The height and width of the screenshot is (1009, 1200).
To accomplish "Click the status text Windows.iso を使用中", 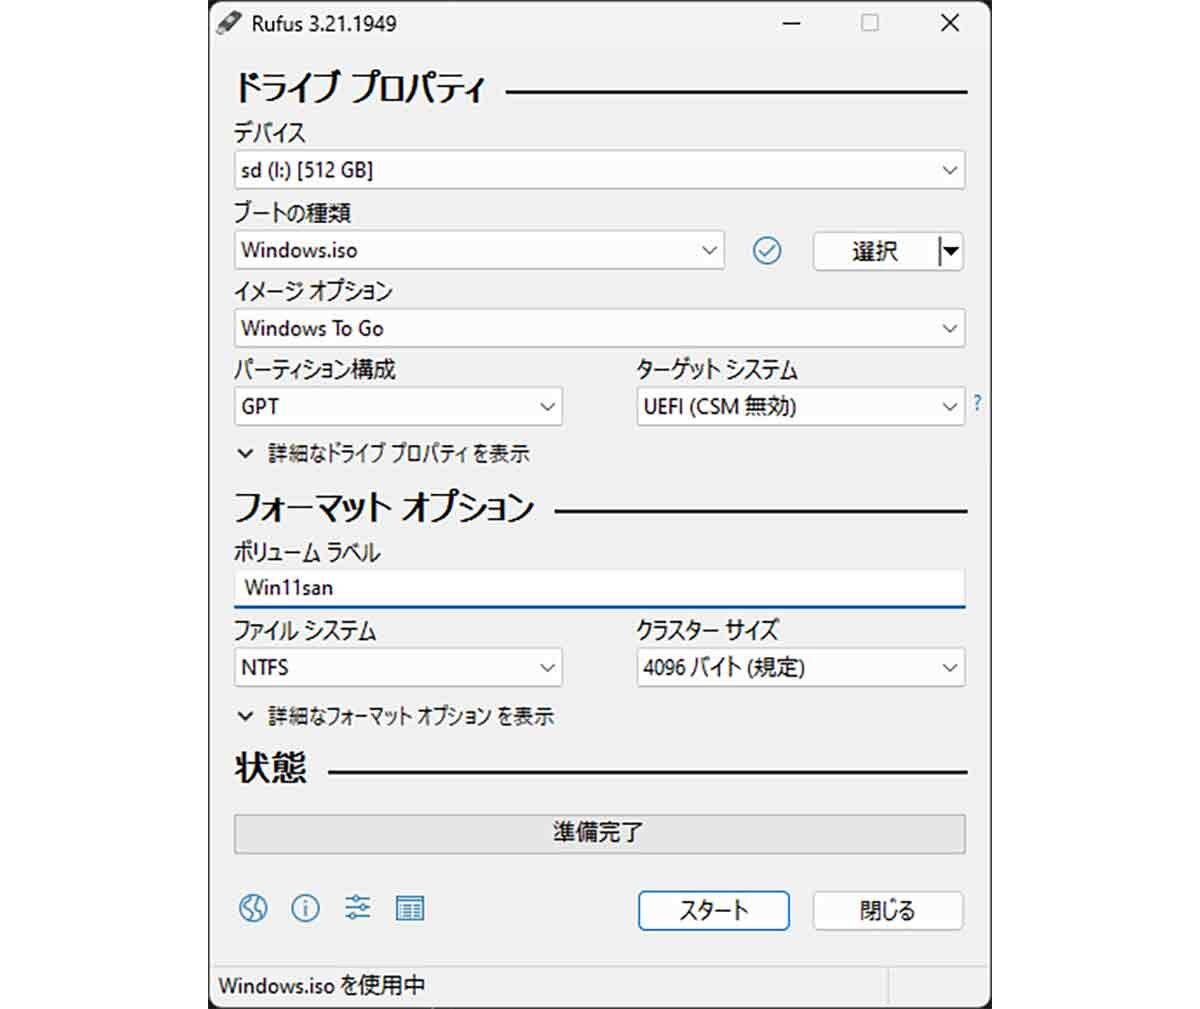I will 322,985.
